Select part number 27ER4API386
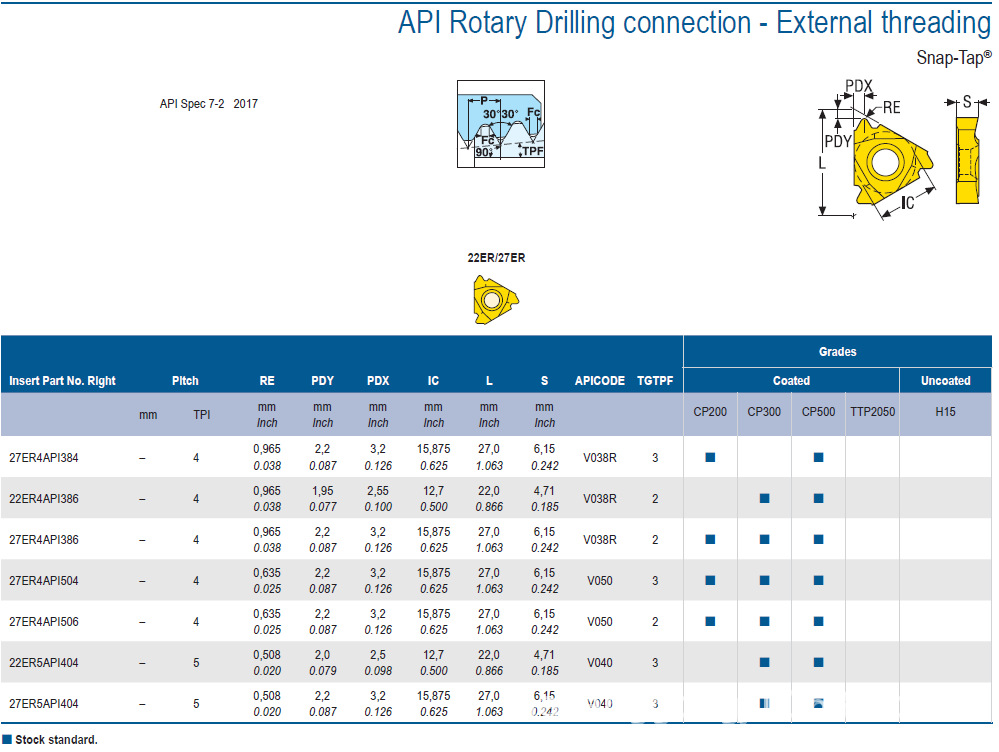This screenshot has width=999, height=752. click(43, 540)
